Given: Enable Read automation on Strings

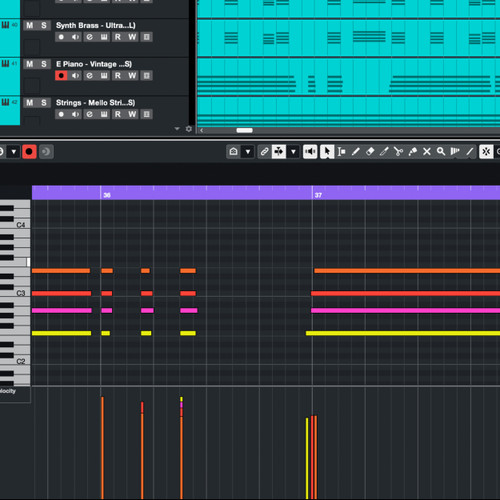Looking at the screenshot, I should pos(118,114).
